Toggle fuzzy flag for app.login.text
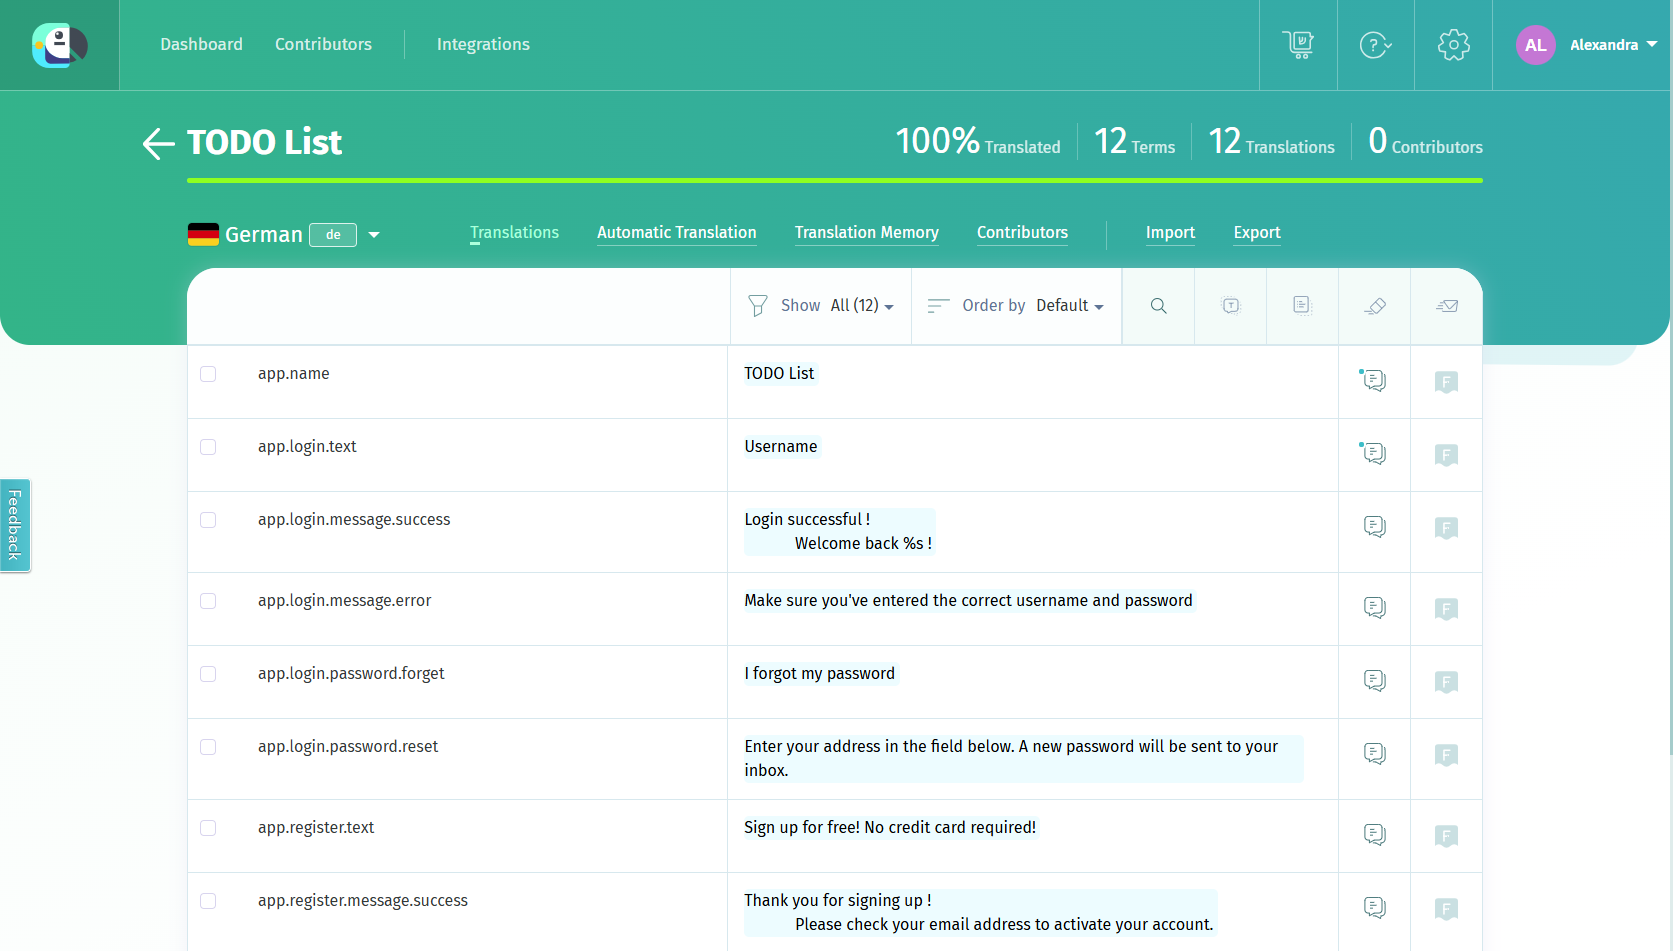This screenshot has width=1673, height=951. (x=1446, y=455)
